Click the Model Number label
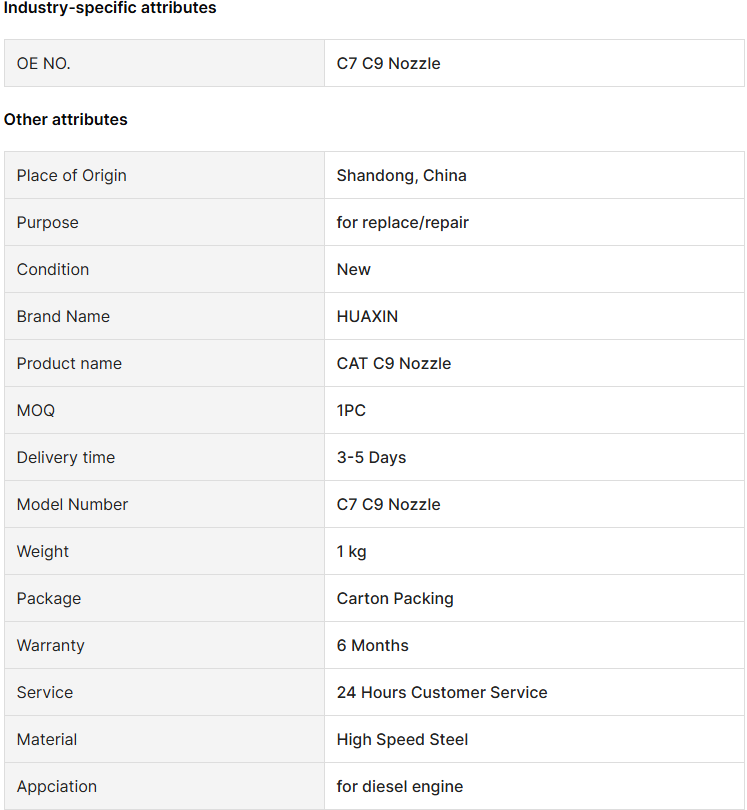The image size is (747, 810). pos(72,505)
